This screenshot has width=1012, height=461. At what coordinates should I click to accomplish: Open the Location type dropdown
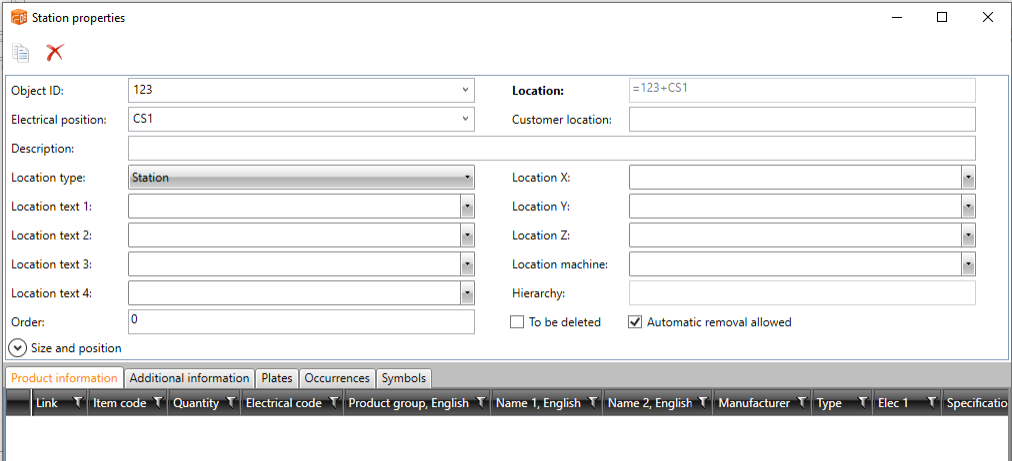coord(467,178)
